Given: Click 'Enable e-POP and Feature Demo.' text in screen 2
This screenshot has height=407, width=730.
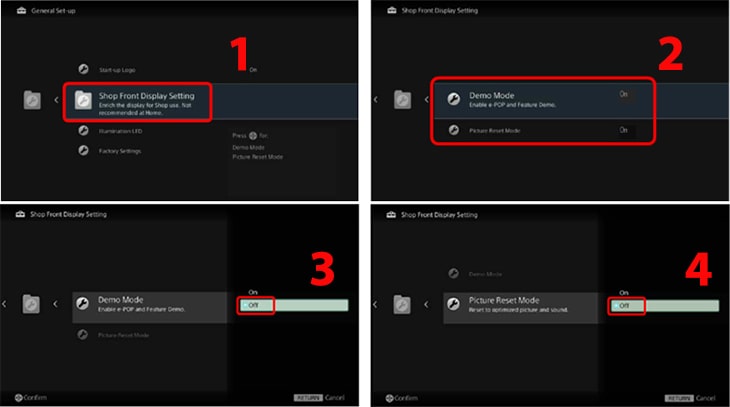Looking at the screenshot, I should click(512, 105).
